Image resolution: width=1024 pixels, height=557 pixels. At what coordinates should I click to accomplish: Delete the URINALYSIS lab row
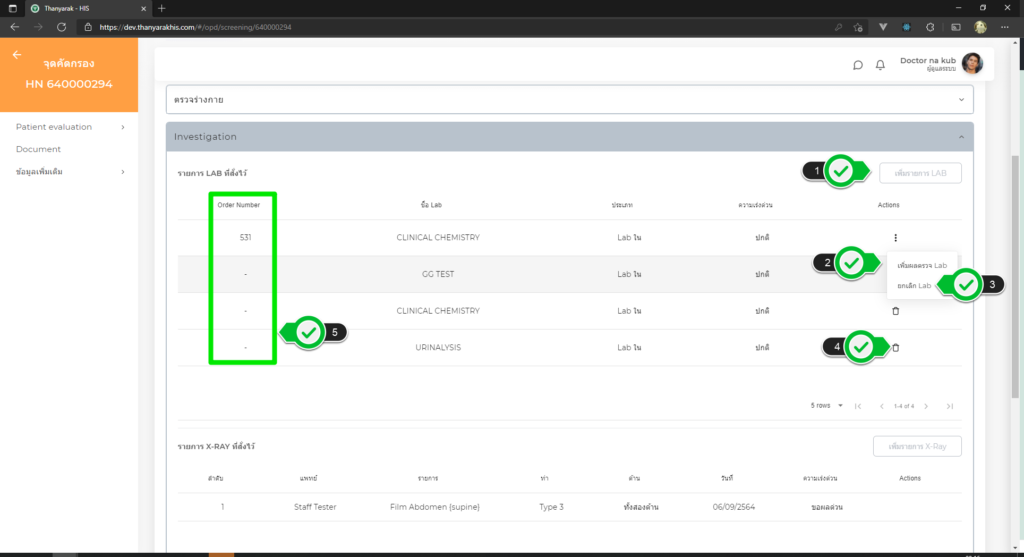point(895,347)
